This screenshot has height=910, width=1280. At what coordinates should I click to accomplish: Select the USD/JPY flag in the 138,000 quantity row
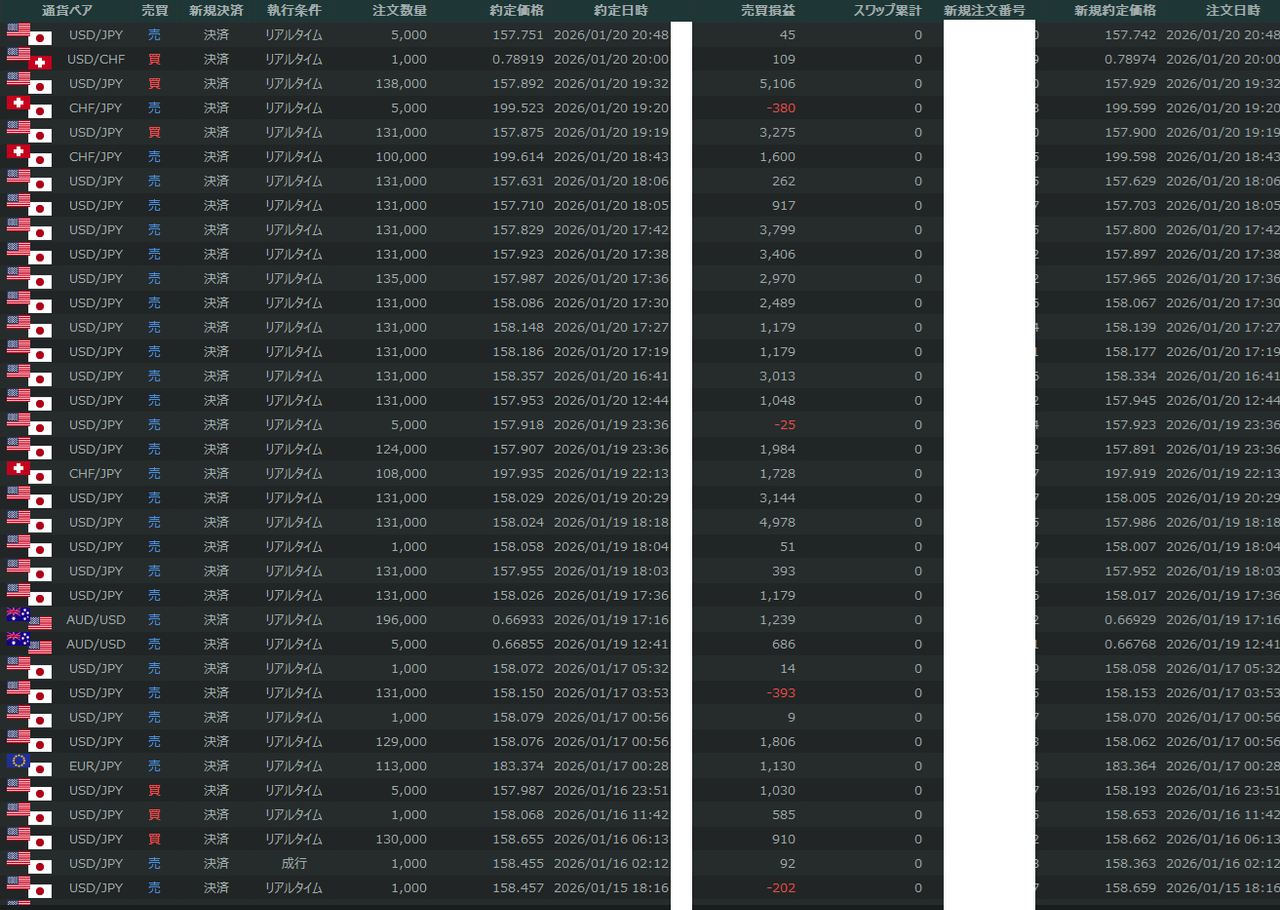(29, 84)
